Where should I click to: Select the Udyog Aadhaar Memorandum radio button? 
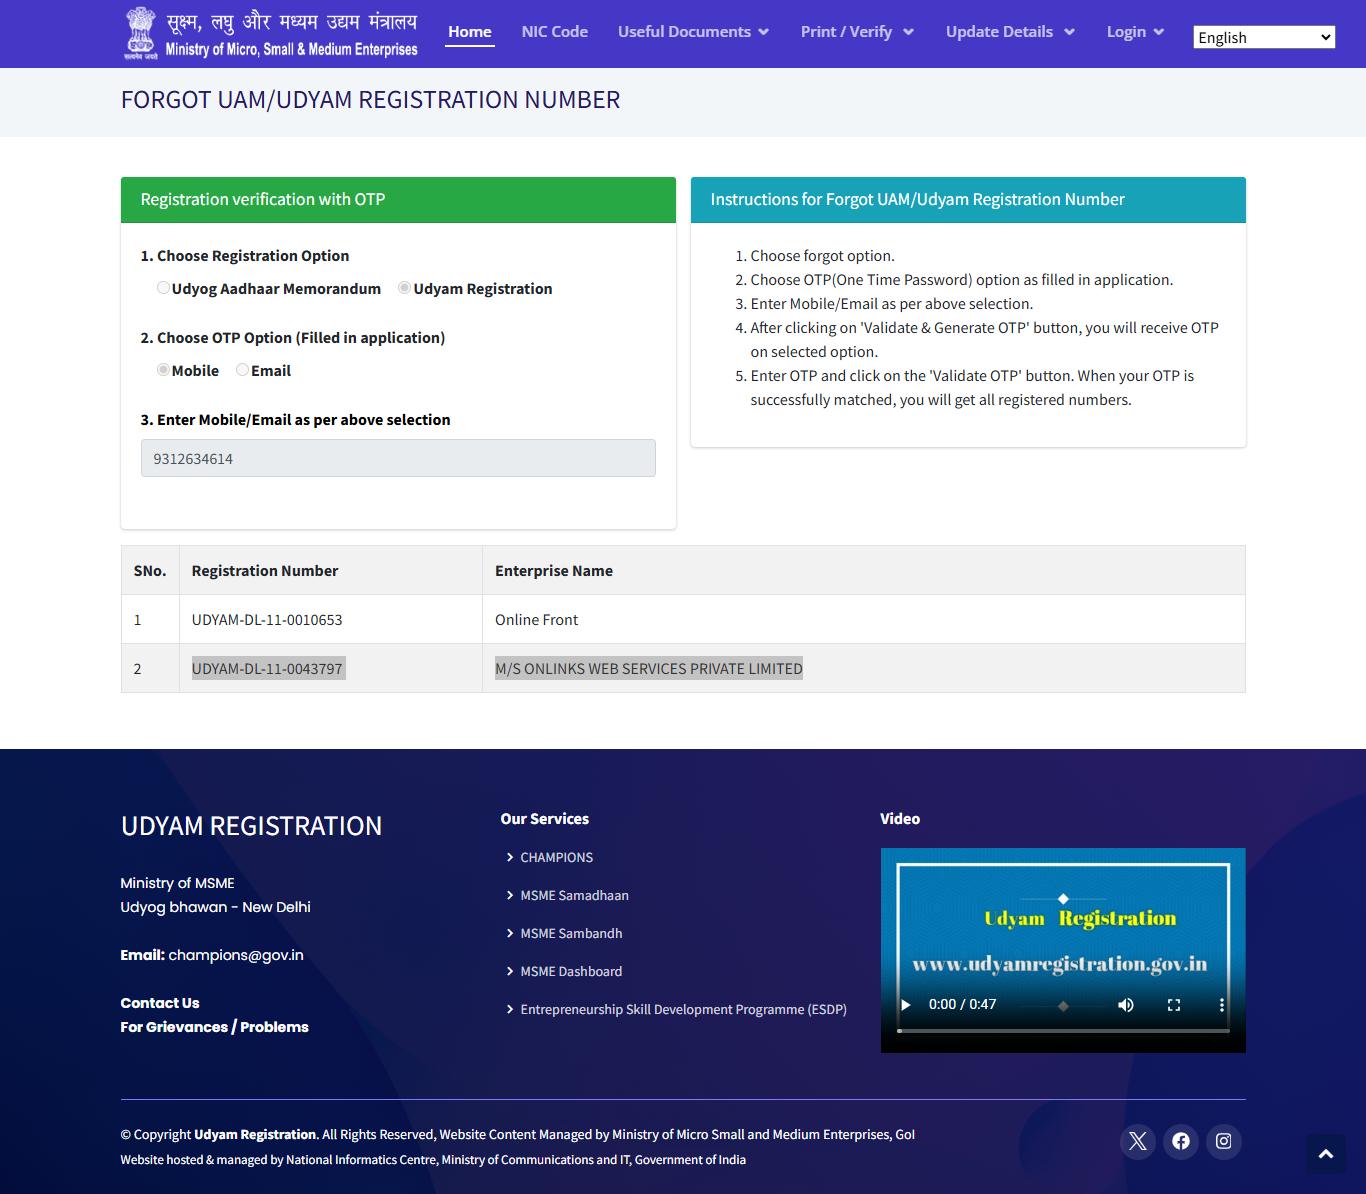click(163, 288)
